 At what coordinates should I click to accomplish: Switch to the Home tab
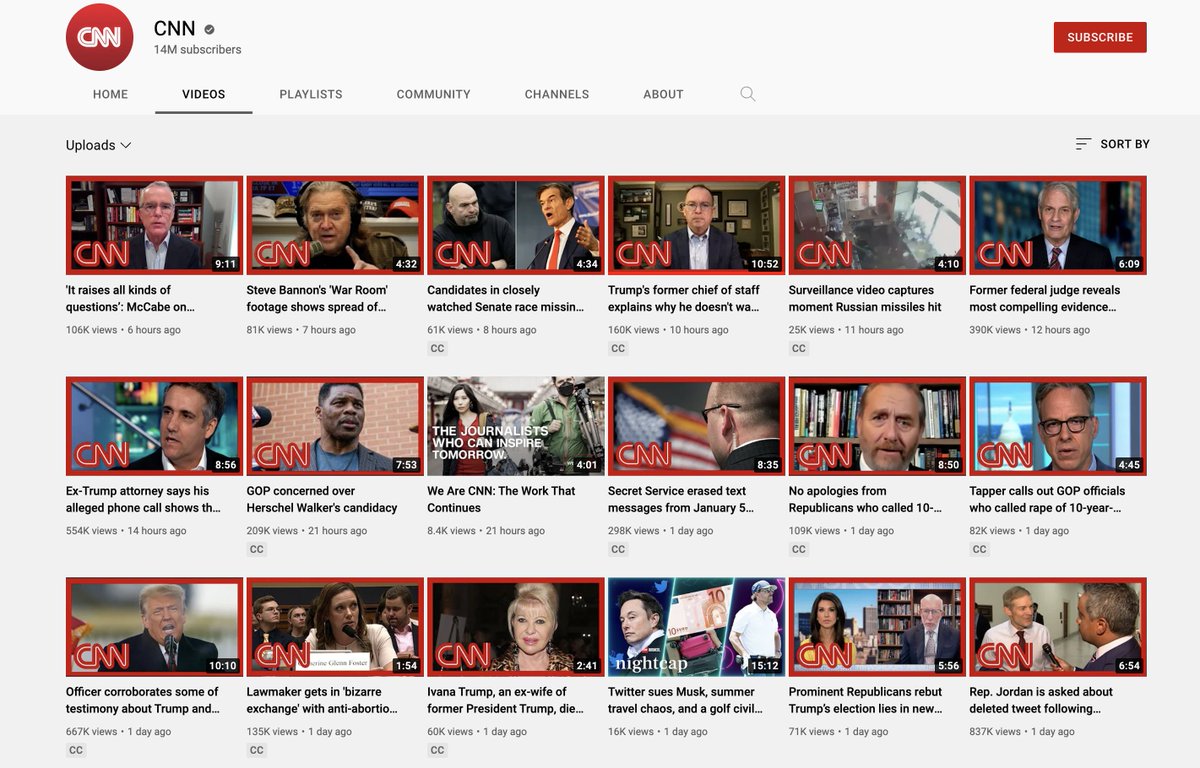(110, 94)
